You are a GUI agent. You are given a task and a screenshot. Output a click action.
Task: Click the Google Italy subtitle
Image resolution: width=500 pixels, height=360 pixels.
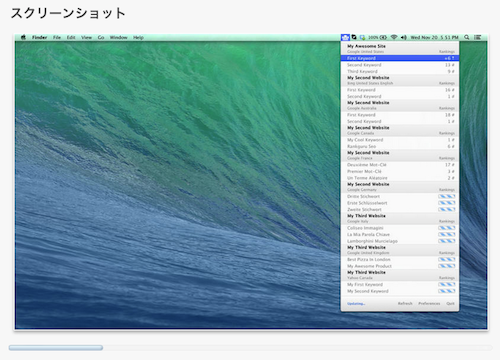pos(358,221)
